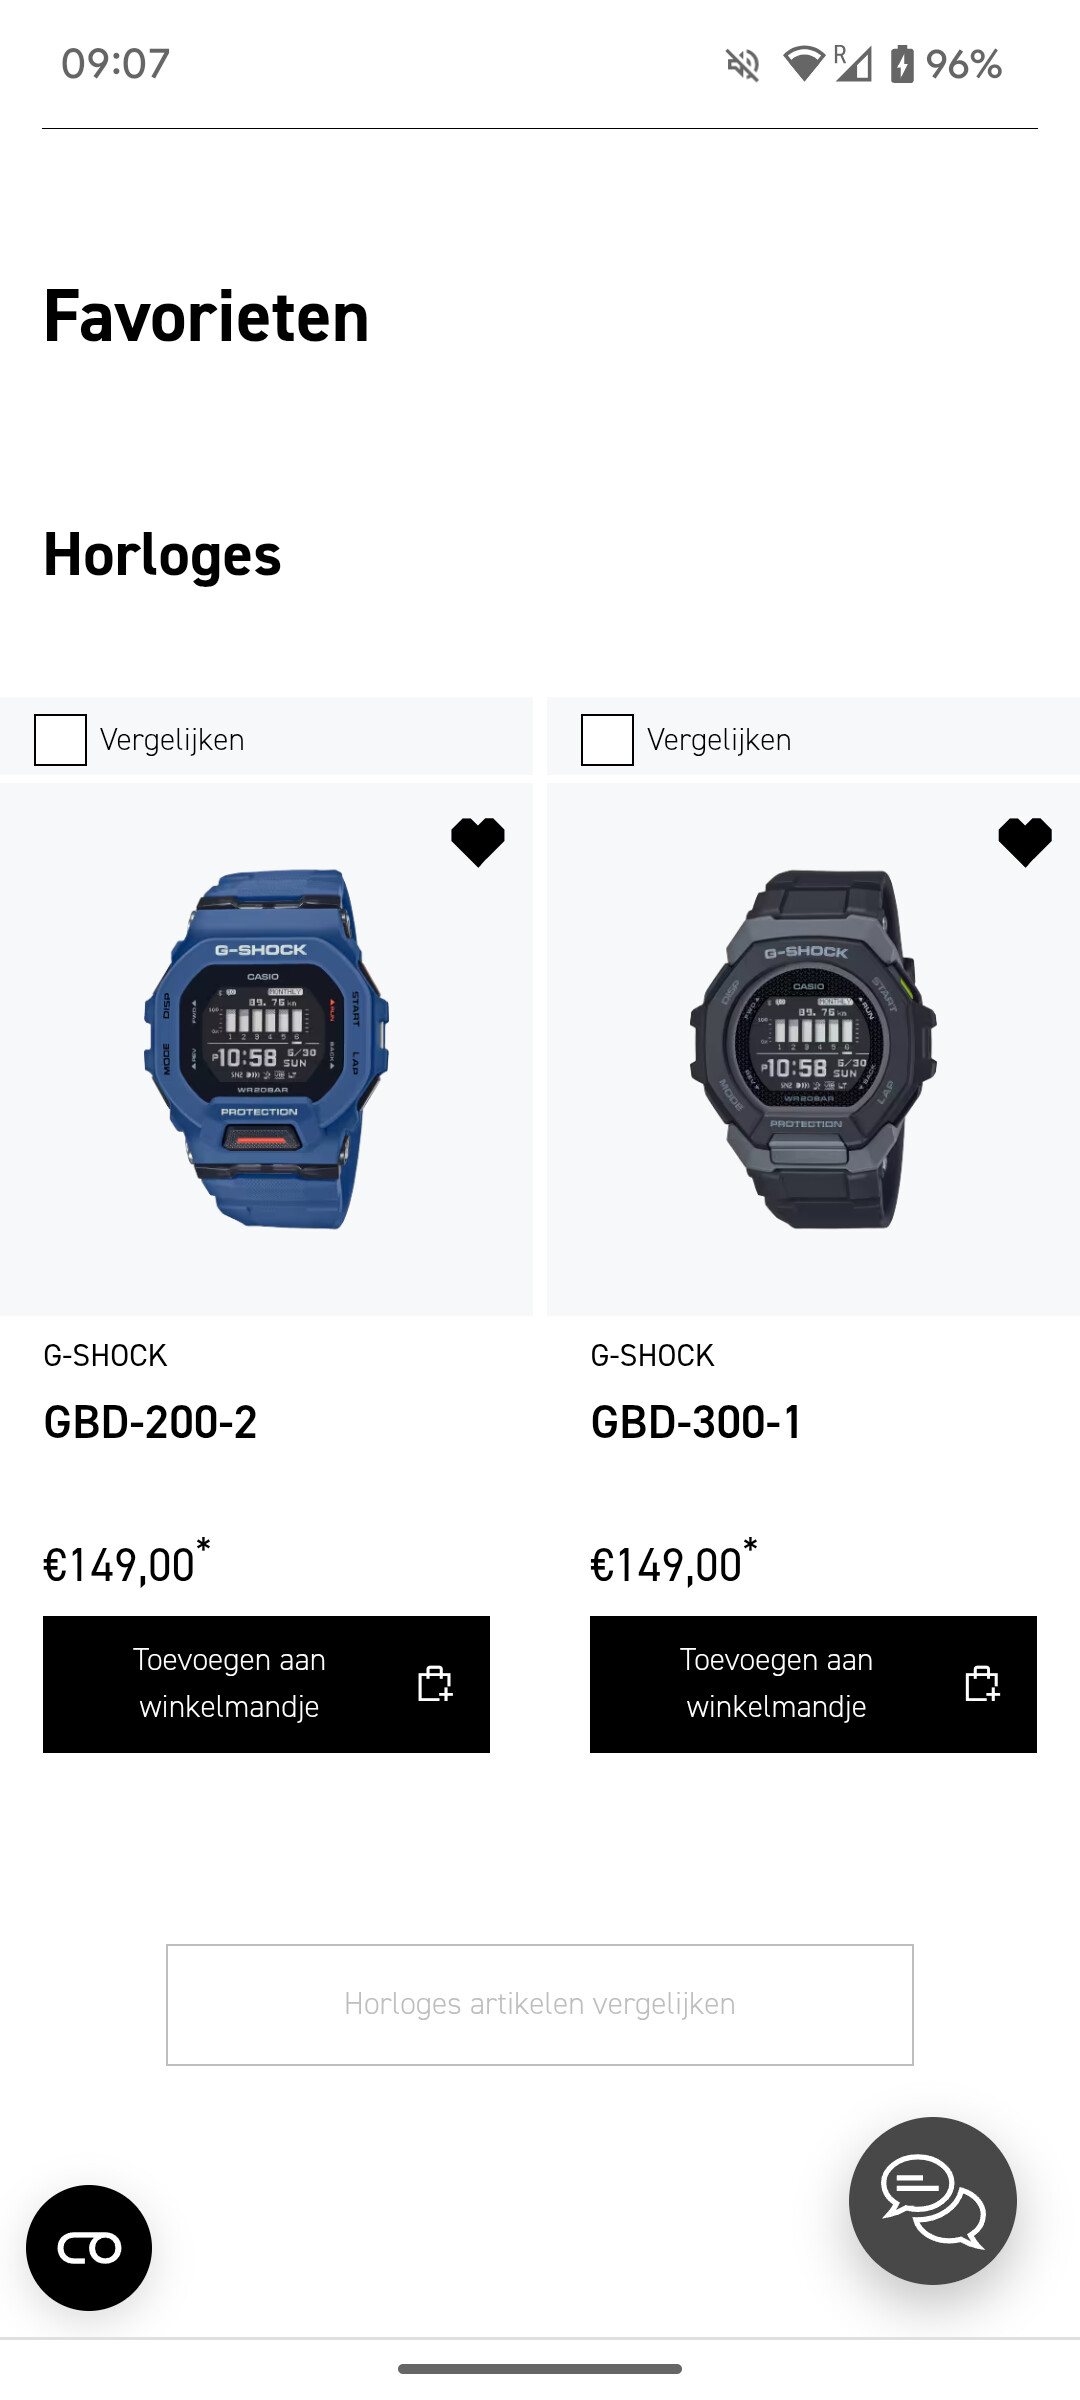Screen dimensions: 1080x2400
Task: Tap the bottom navigation gesture bar
Action: (540, 2369)
